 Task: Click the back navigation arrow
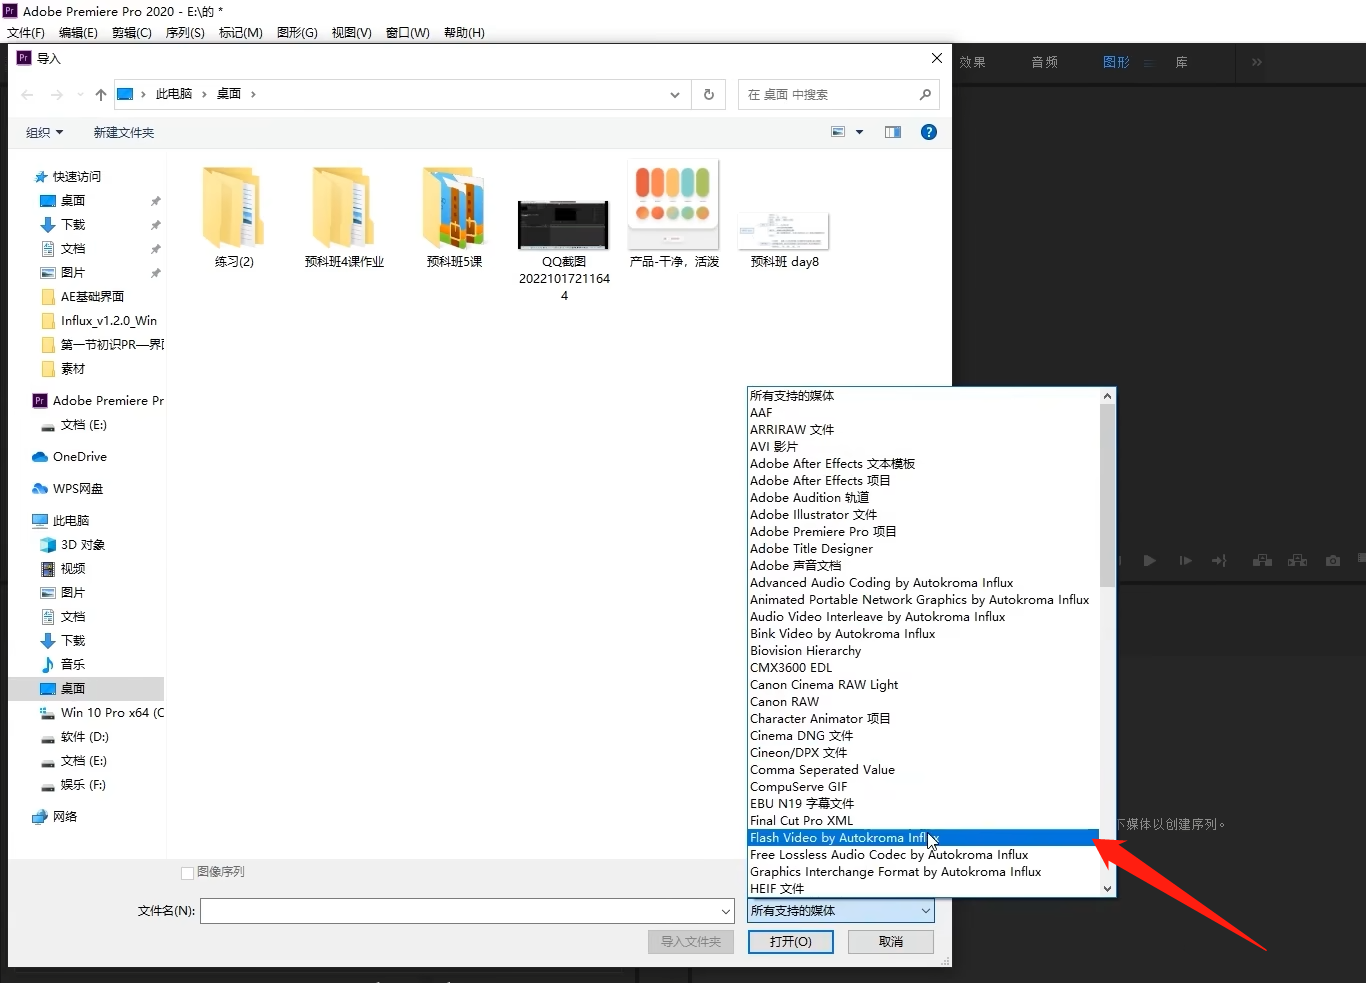pyautogui.click(x=27, y=95)
